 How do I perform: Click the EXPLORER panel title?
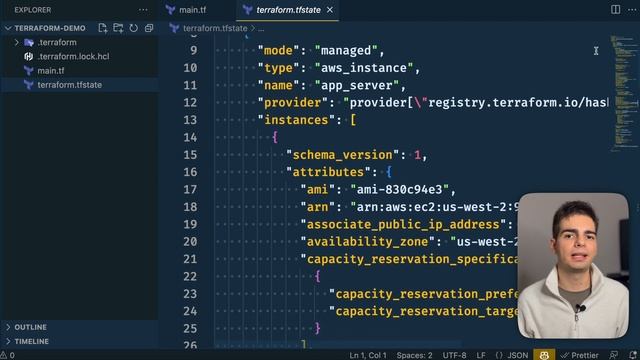coord(33,10)
